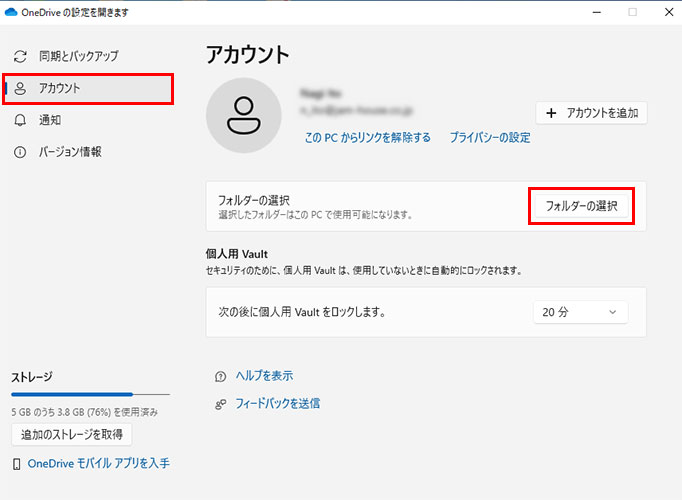Click the アカウントを追加 button
The image size is (682, 500).
(592, 113)
